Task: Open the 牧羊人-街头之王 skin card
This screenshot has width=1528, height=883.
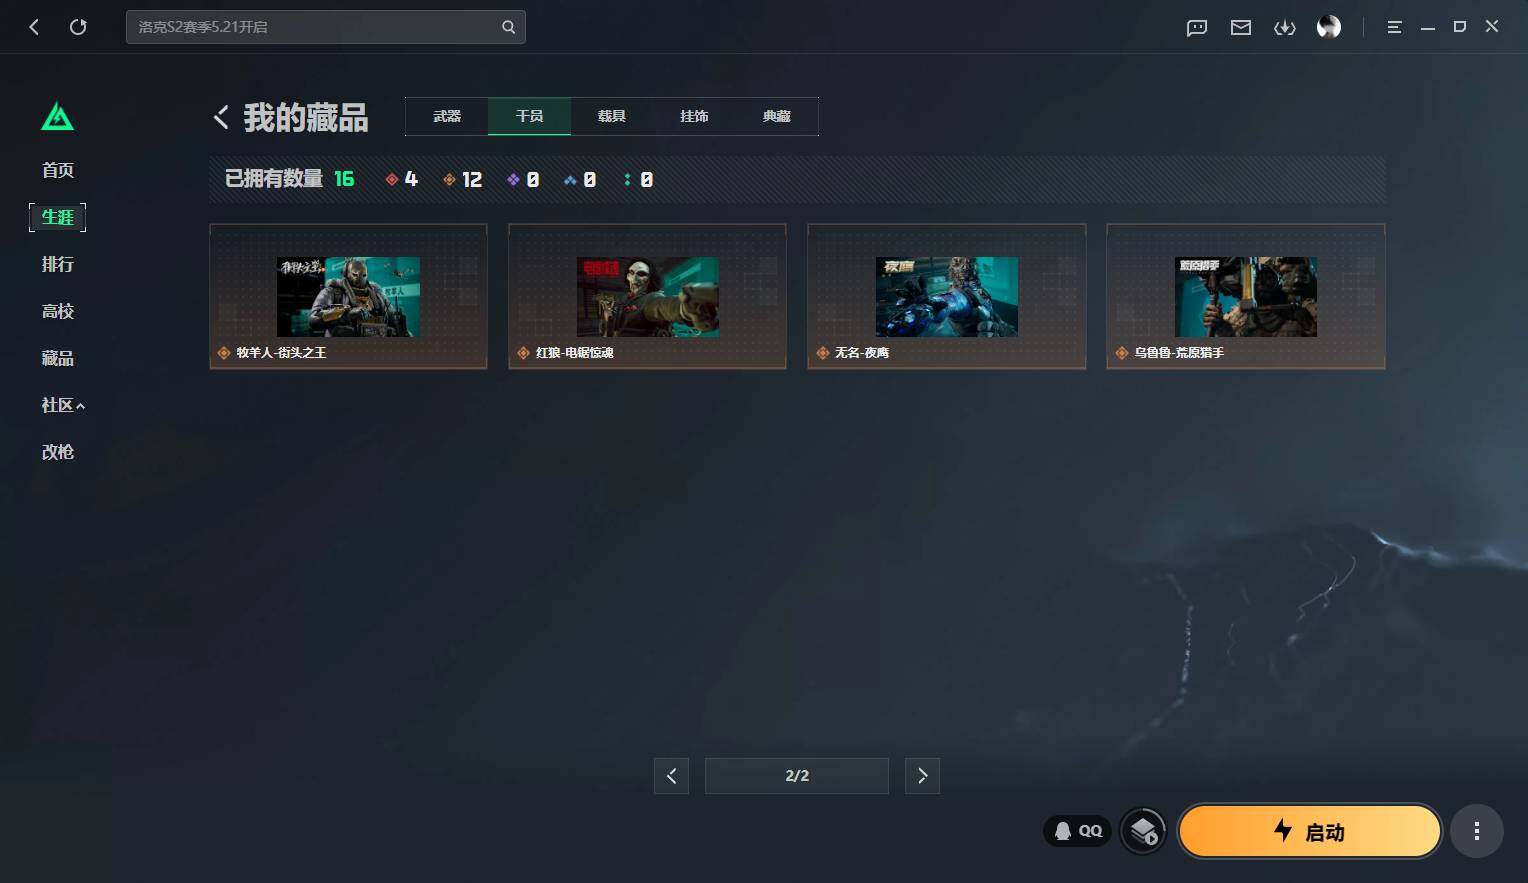Action: pos(348,296)
